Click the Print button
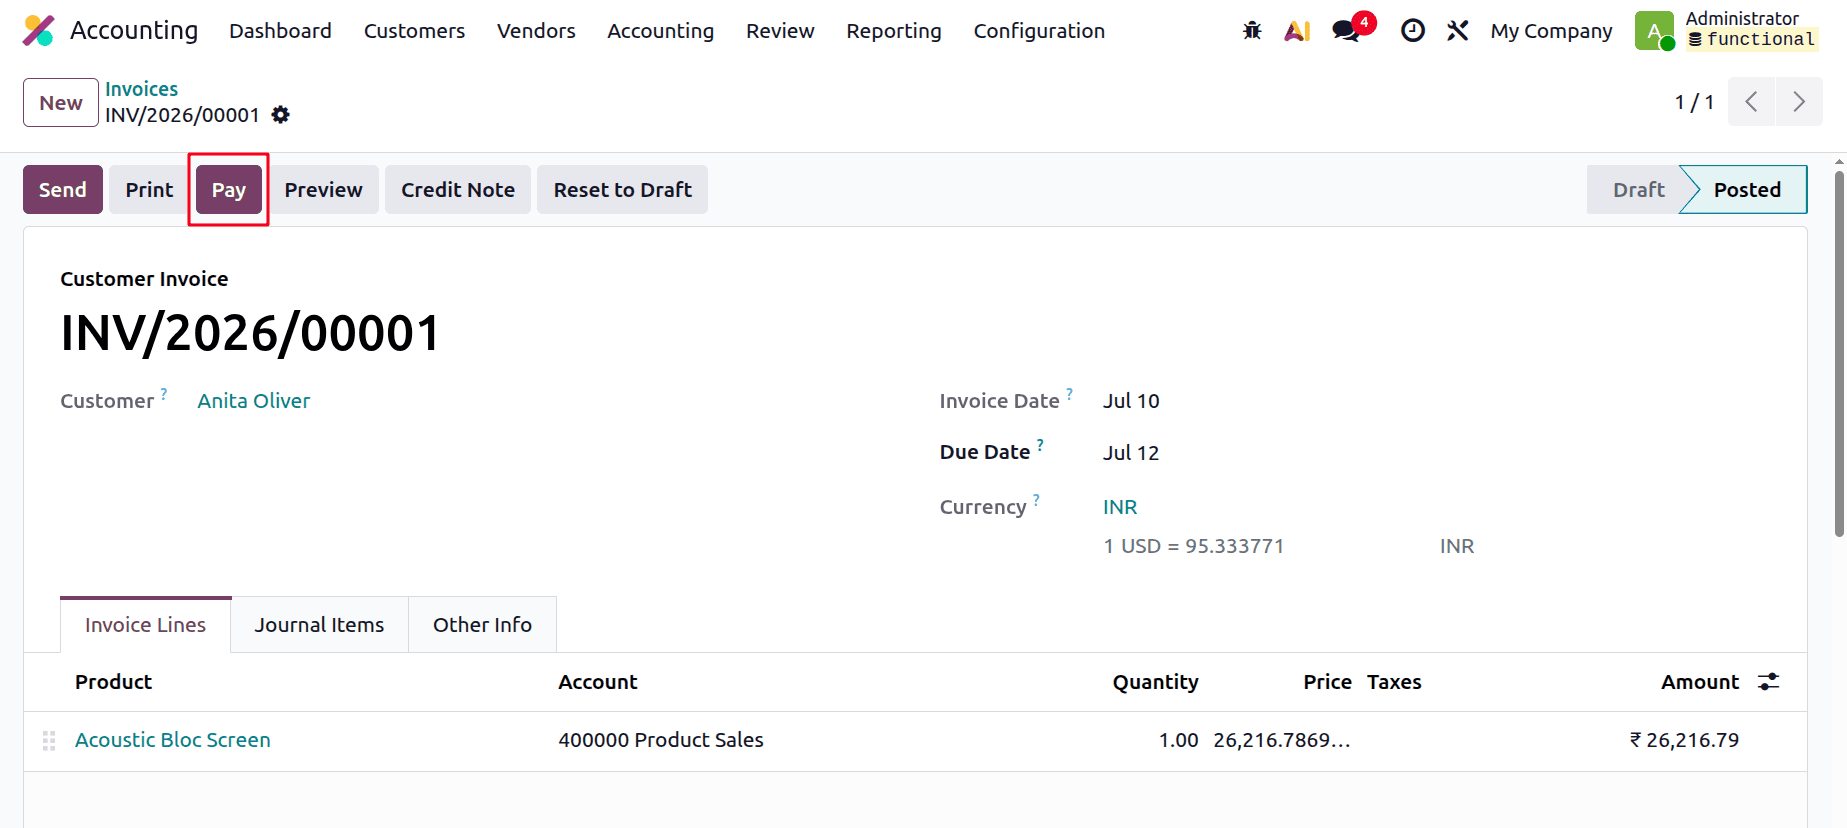 [149, 190]
